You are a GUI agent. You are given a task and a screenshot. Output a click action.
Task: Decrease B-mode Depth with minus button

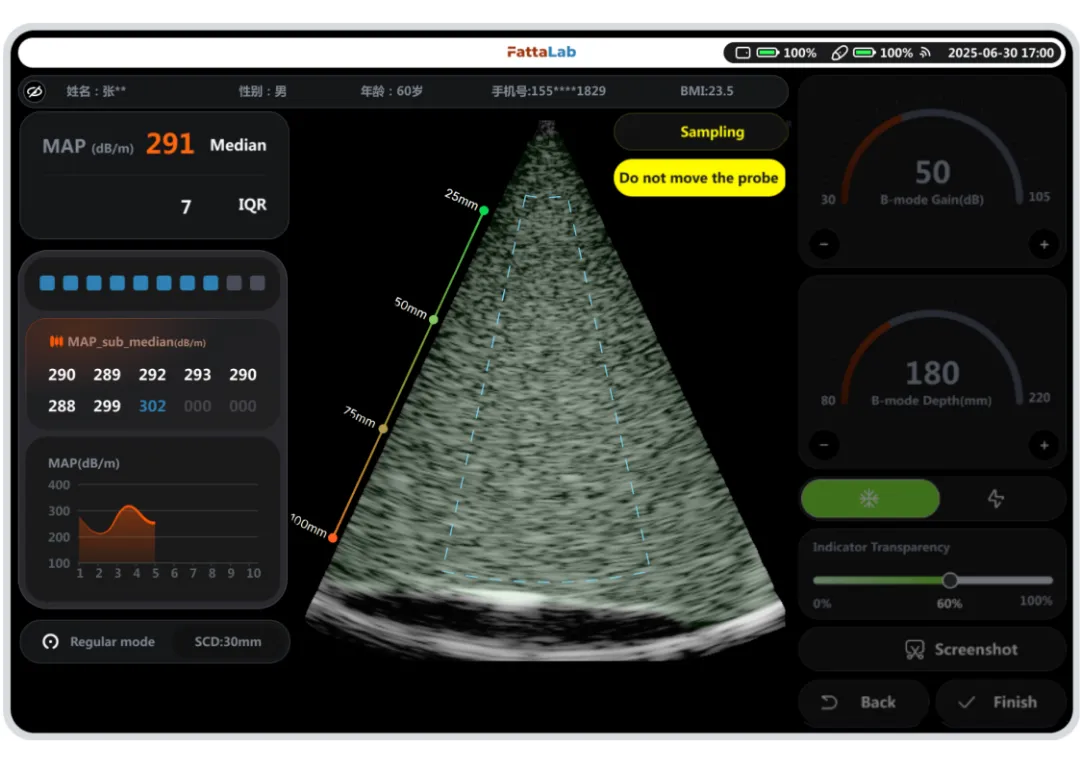[x=824, y=446]
